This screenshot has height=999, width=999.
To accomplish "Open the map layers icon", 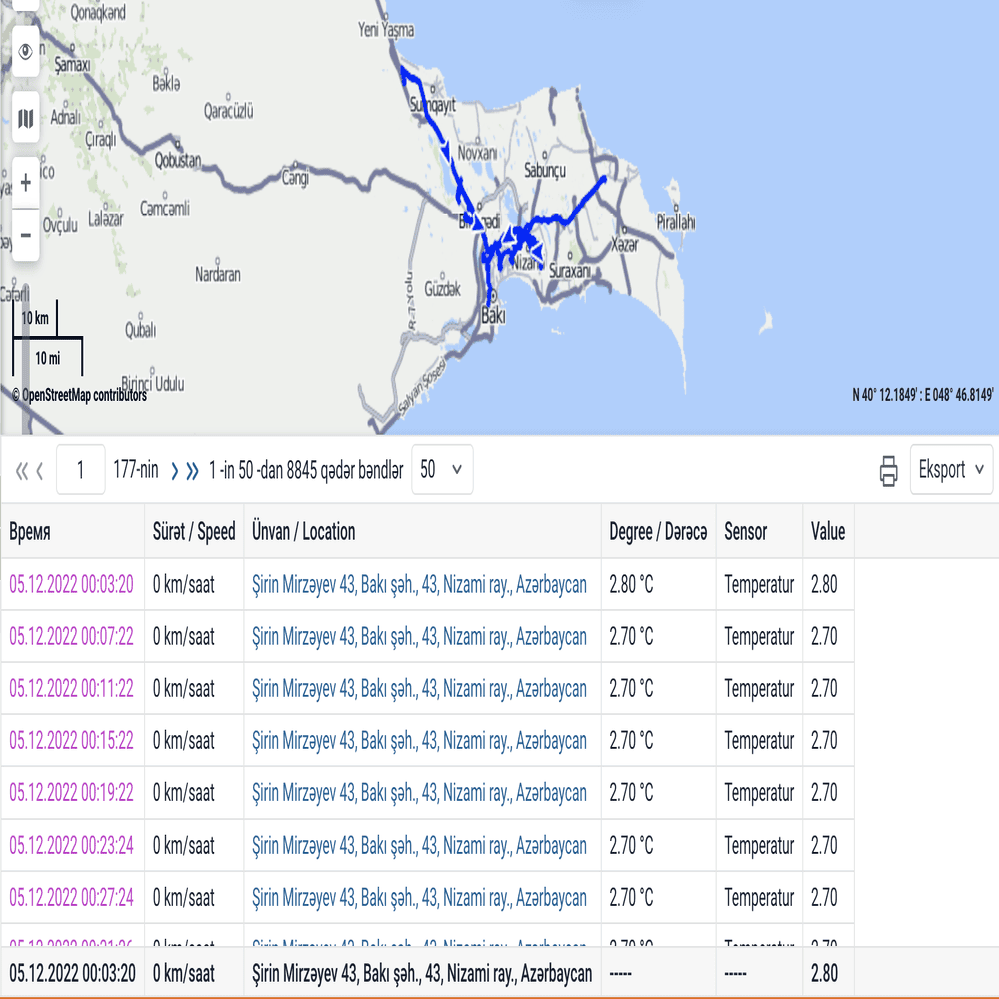I will [x=25, y=117].
